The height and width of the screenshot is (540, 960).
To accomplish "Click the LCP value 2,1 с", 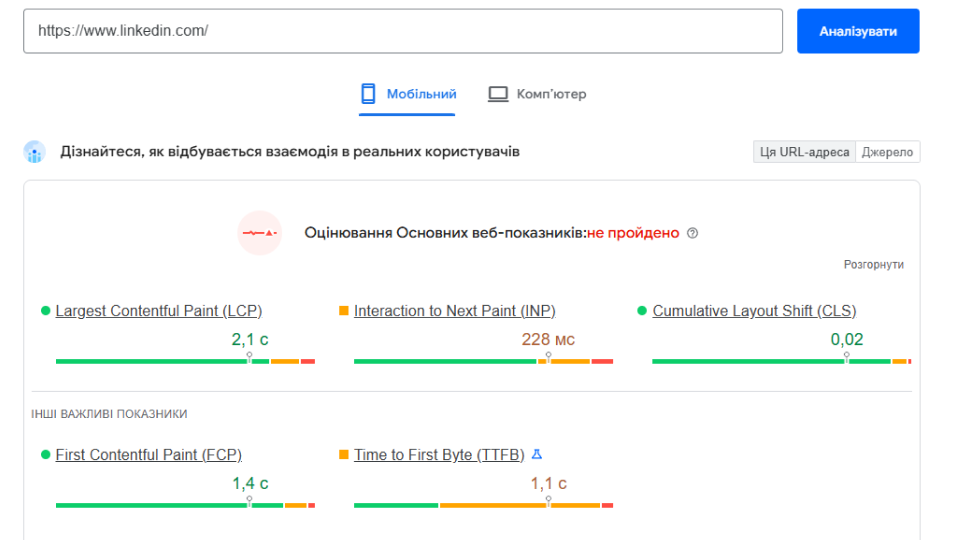I will point(250,339).
